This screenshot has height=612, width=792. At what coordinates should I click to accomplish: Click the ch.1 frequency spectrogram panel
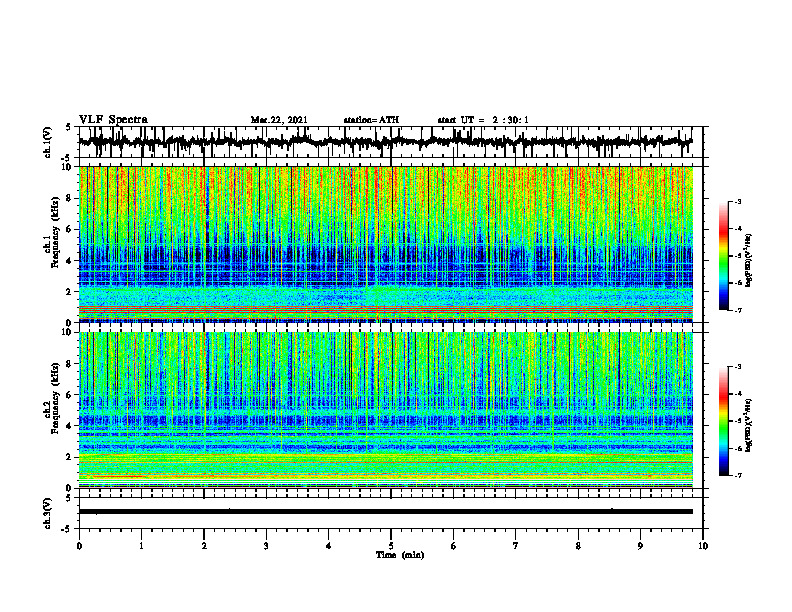coord(386,244)
